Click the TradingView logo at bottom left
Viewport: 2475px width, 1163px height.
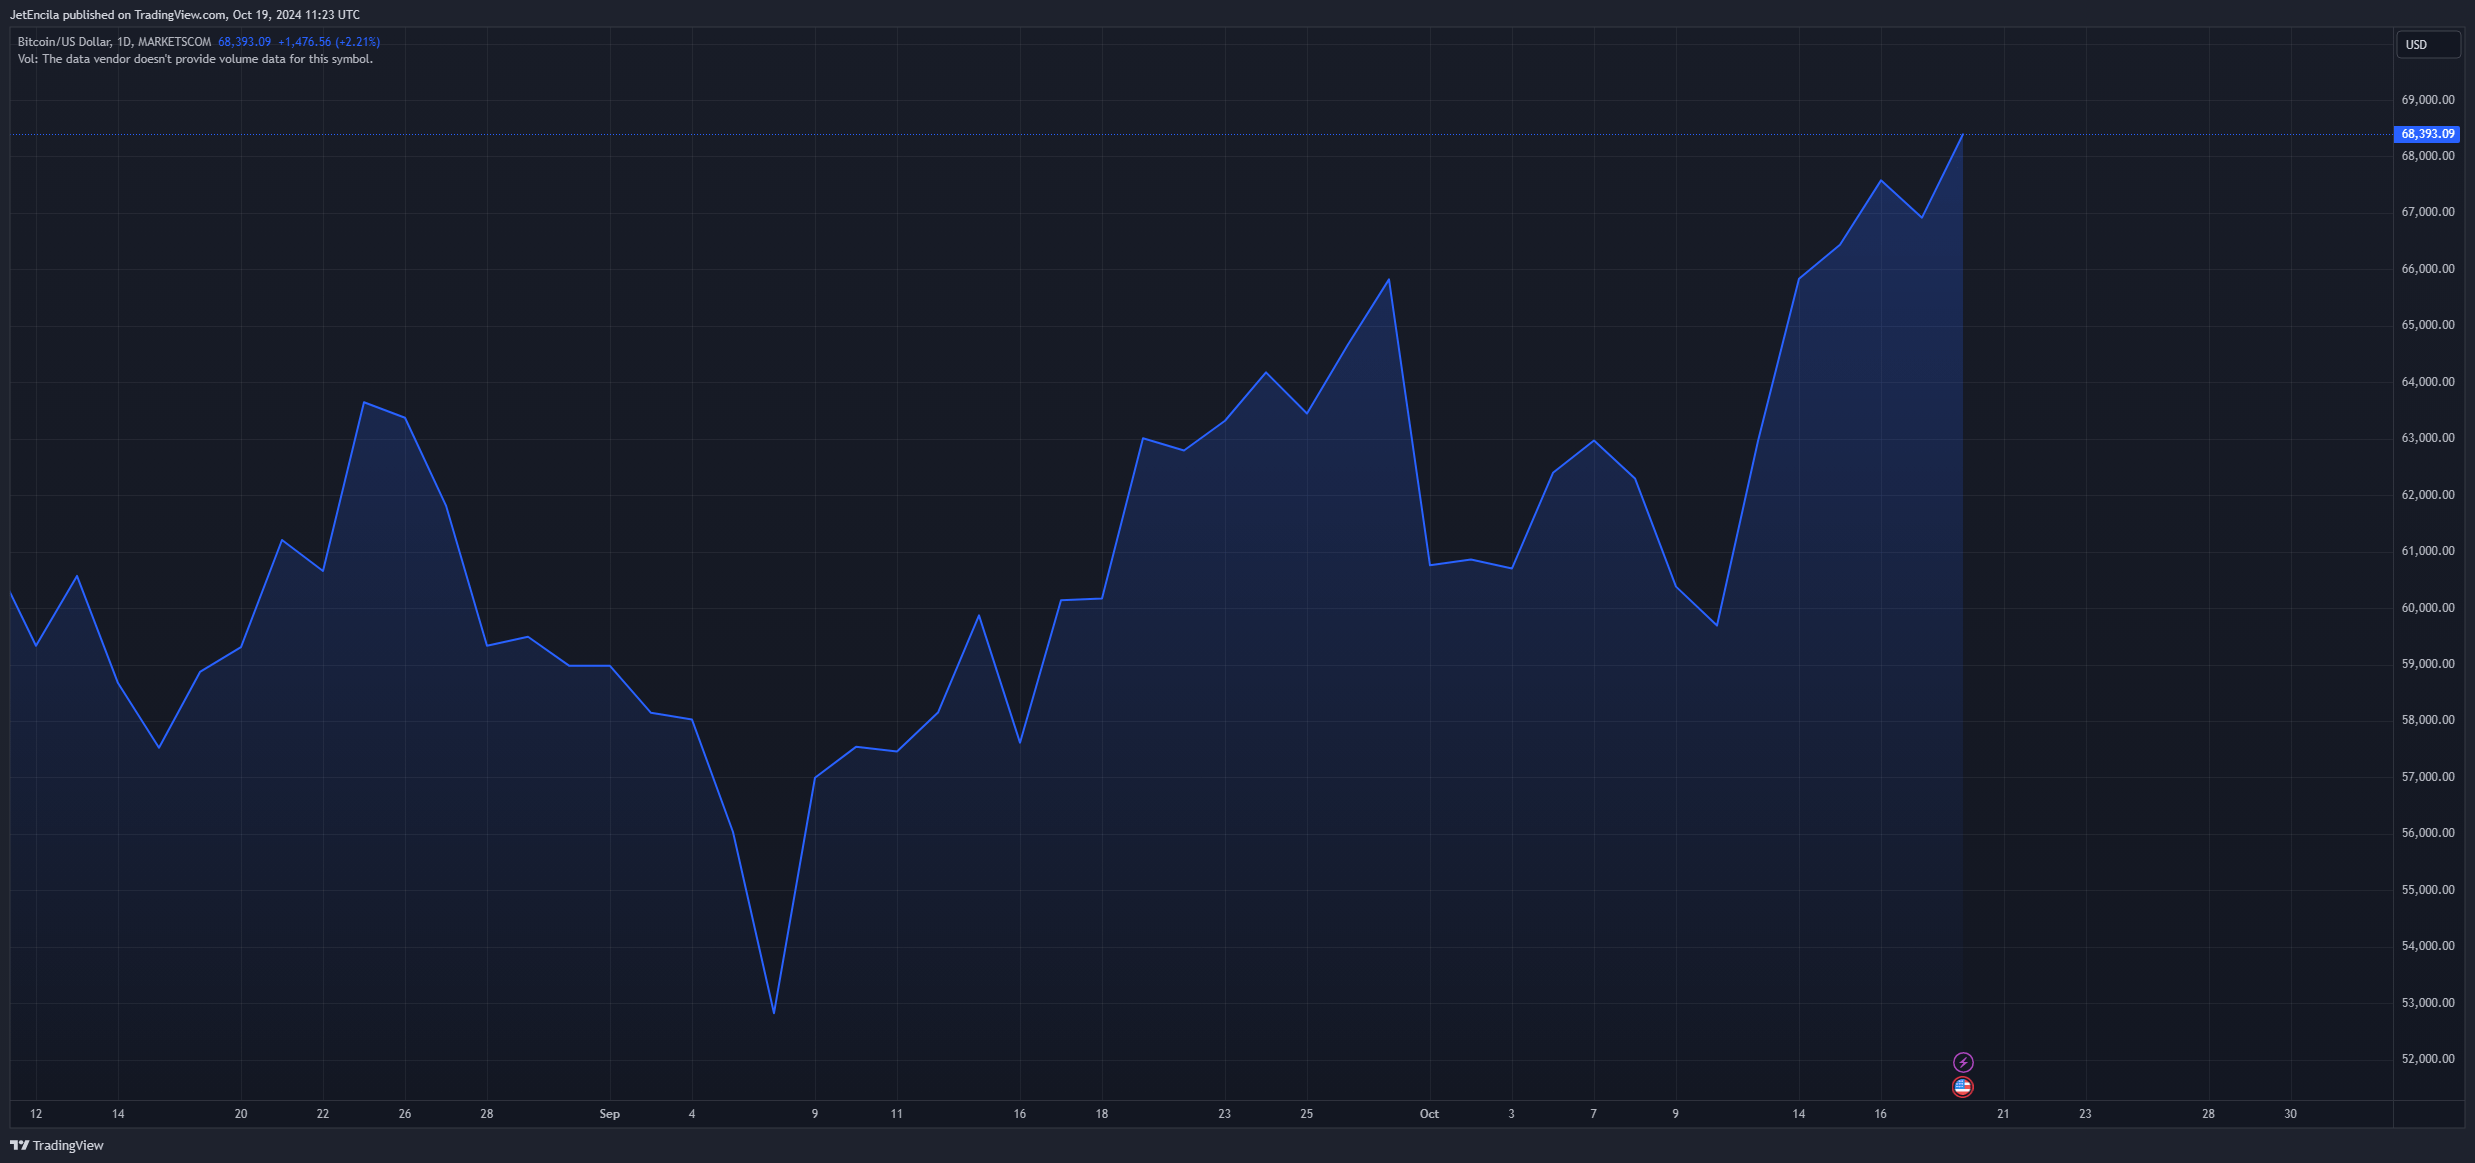57,1145
